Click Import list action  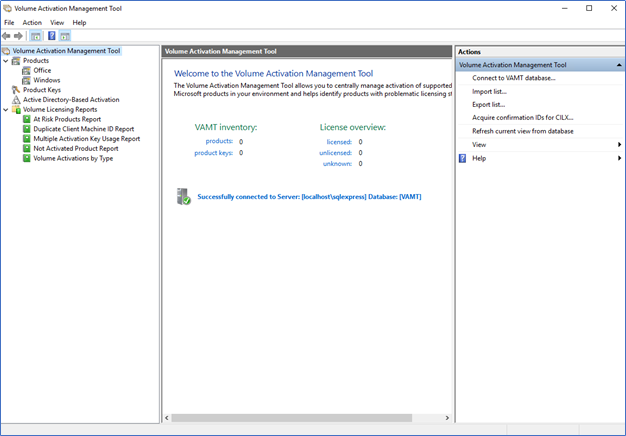tap(489, 91)
